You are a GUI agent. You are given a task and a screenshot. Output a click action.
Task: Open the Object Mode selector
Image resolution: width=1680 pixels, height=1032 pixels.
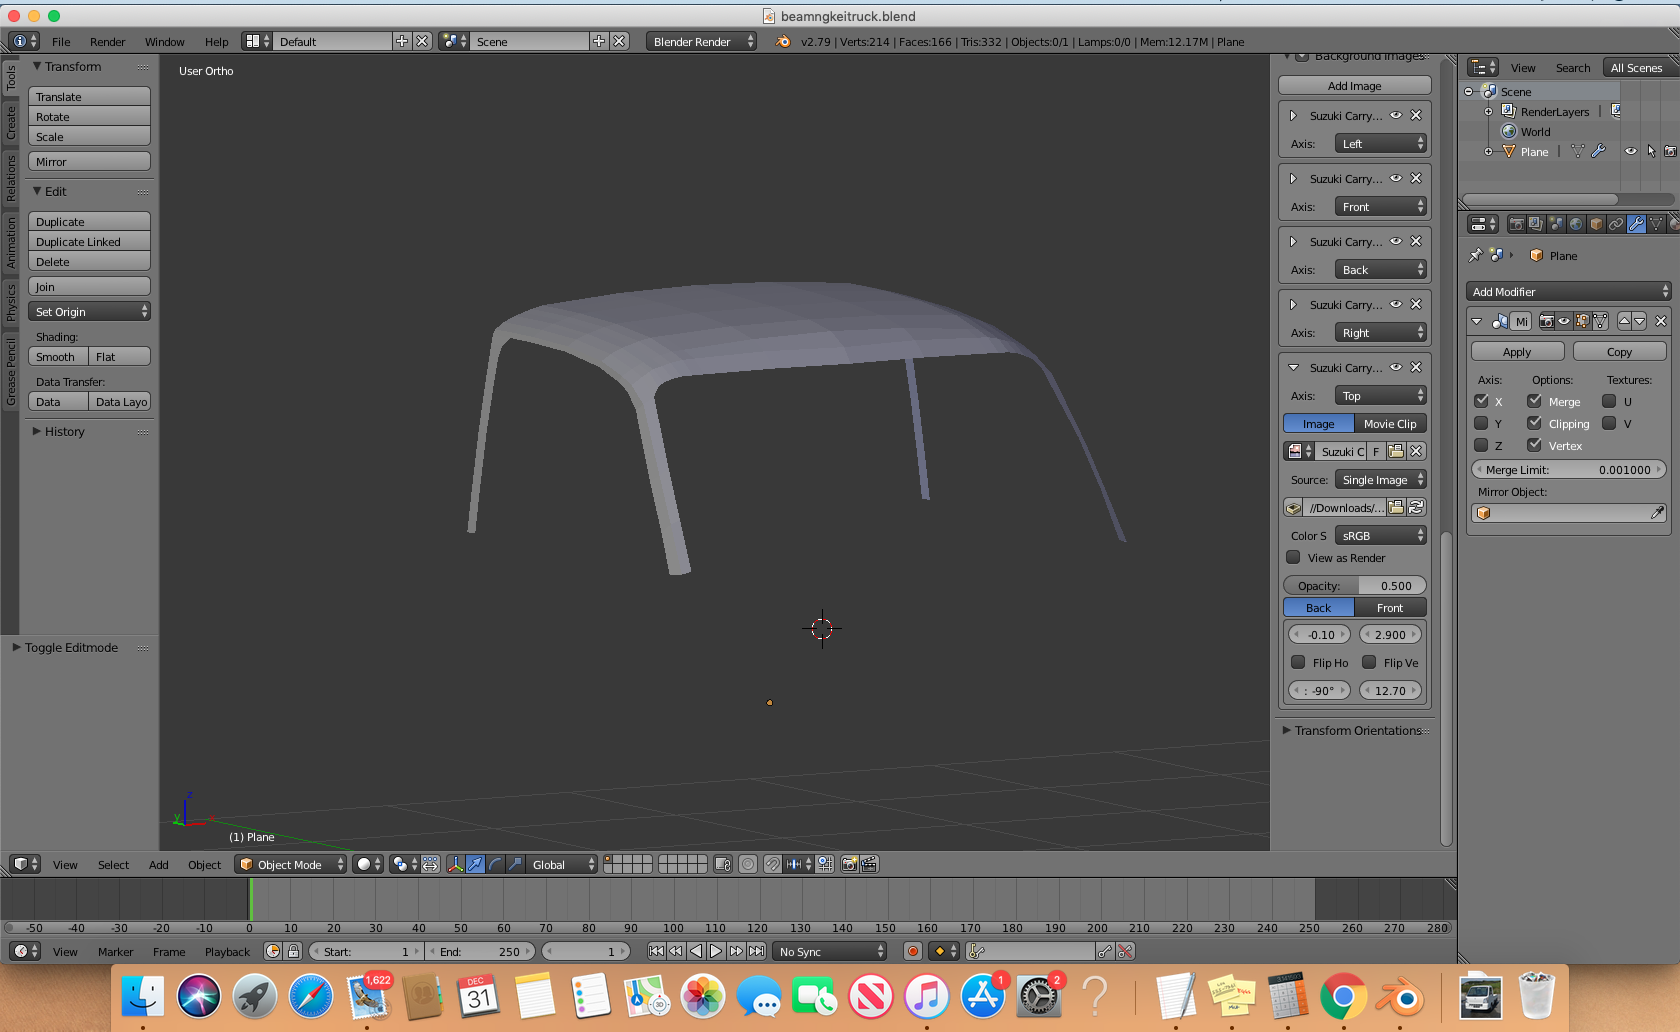[291, 864]
